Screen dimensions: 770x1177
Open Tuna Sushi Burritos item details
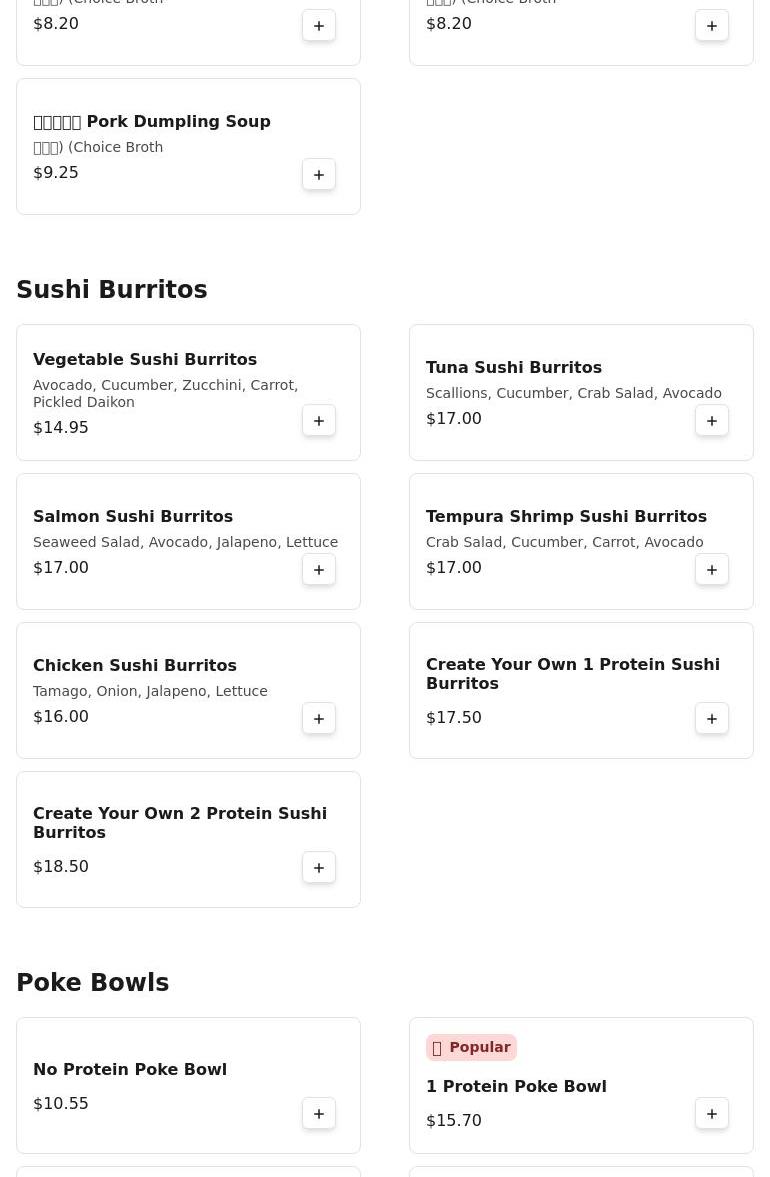(x=581, y=393)
